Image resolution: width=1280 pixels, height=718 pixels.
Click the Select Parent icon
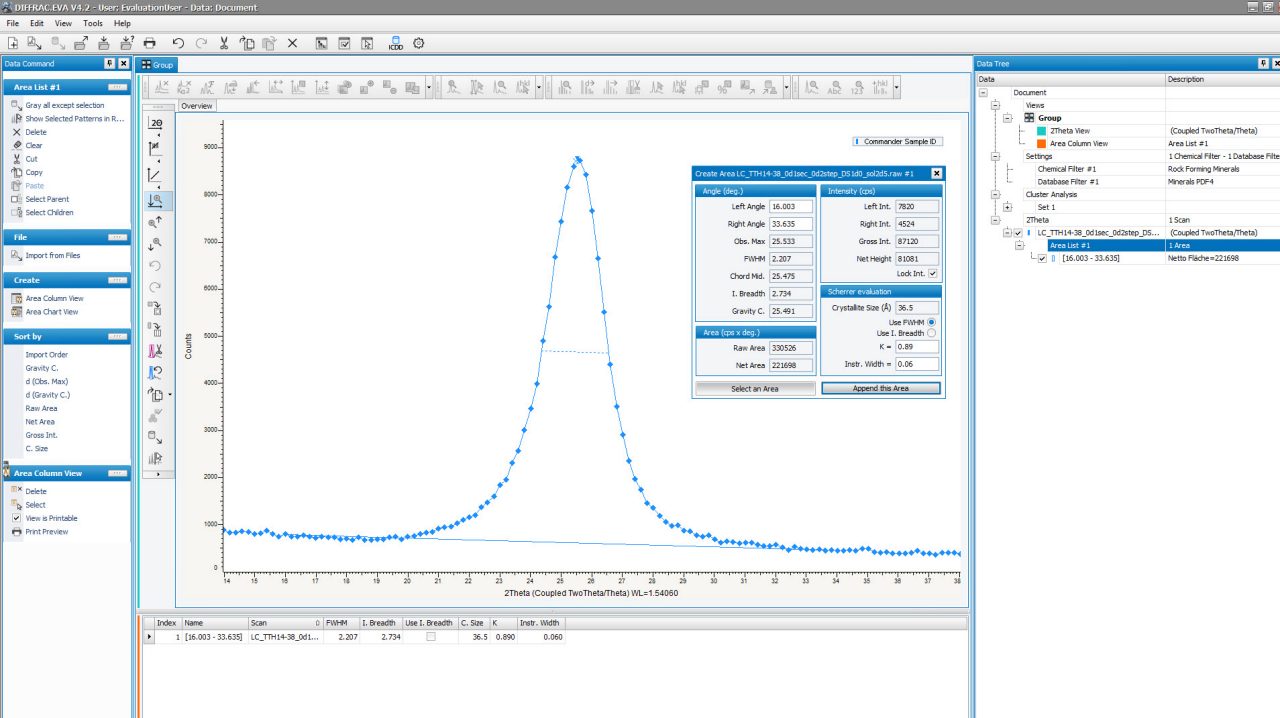[x=16, y=199]
